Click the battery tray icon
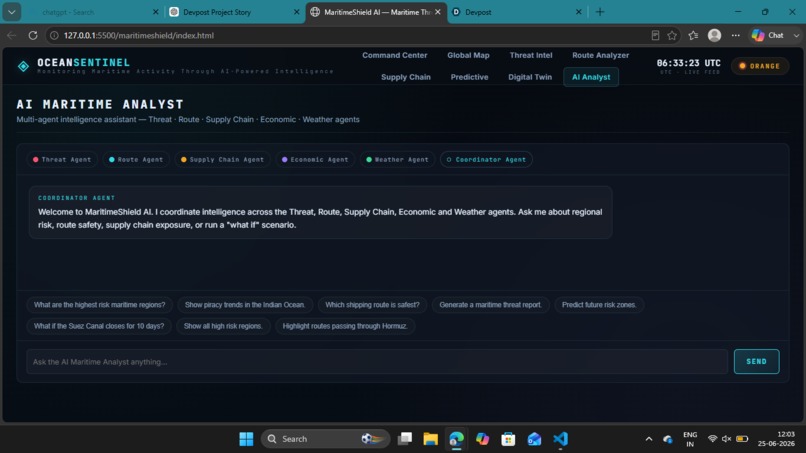Viewport: 806px width, 453px height. pos(742,439)
